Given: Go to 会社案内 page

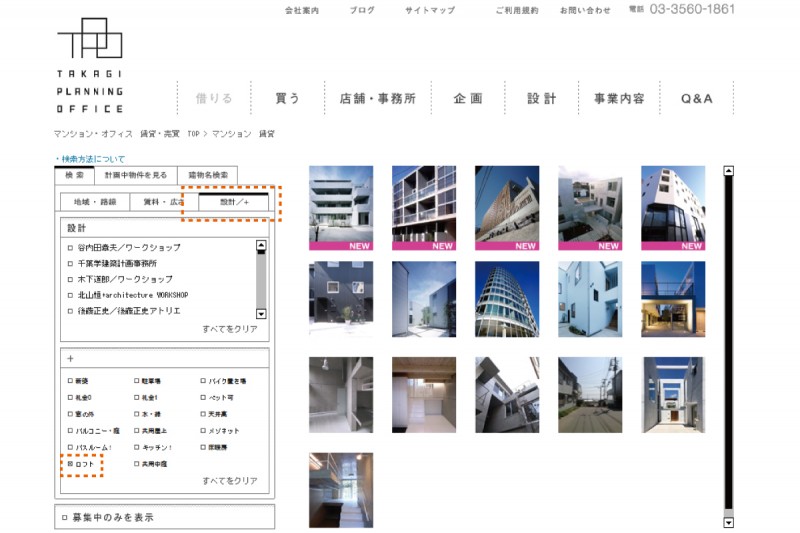Looking at the screenshot, I should [302, 10].
